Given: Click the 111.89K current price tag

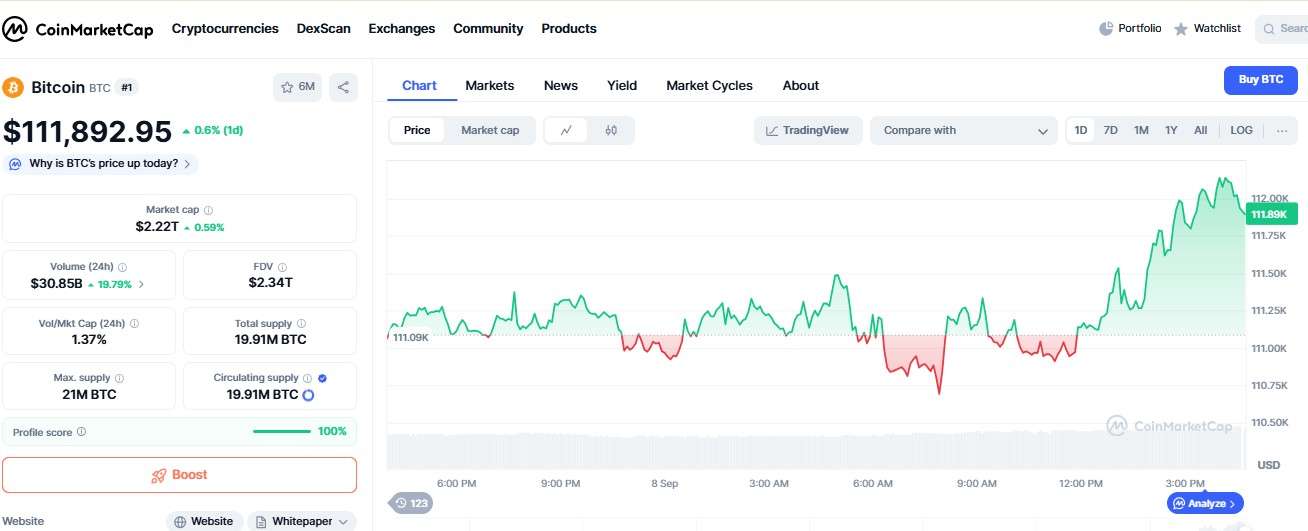Looking at the screenshot, I should click(1271, 214).
